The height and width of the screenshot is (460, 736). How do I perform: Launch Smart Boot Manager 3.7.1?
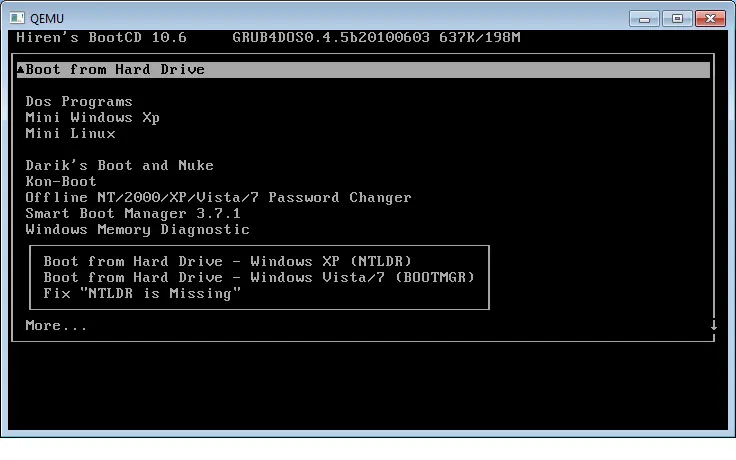tap(133, 213)
